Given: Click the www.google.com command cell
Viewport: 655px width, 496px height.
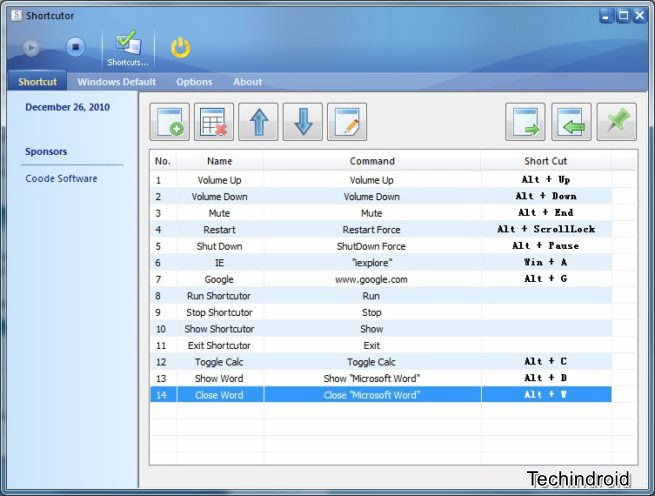Looking at the screenshot, I should point(372,279).
